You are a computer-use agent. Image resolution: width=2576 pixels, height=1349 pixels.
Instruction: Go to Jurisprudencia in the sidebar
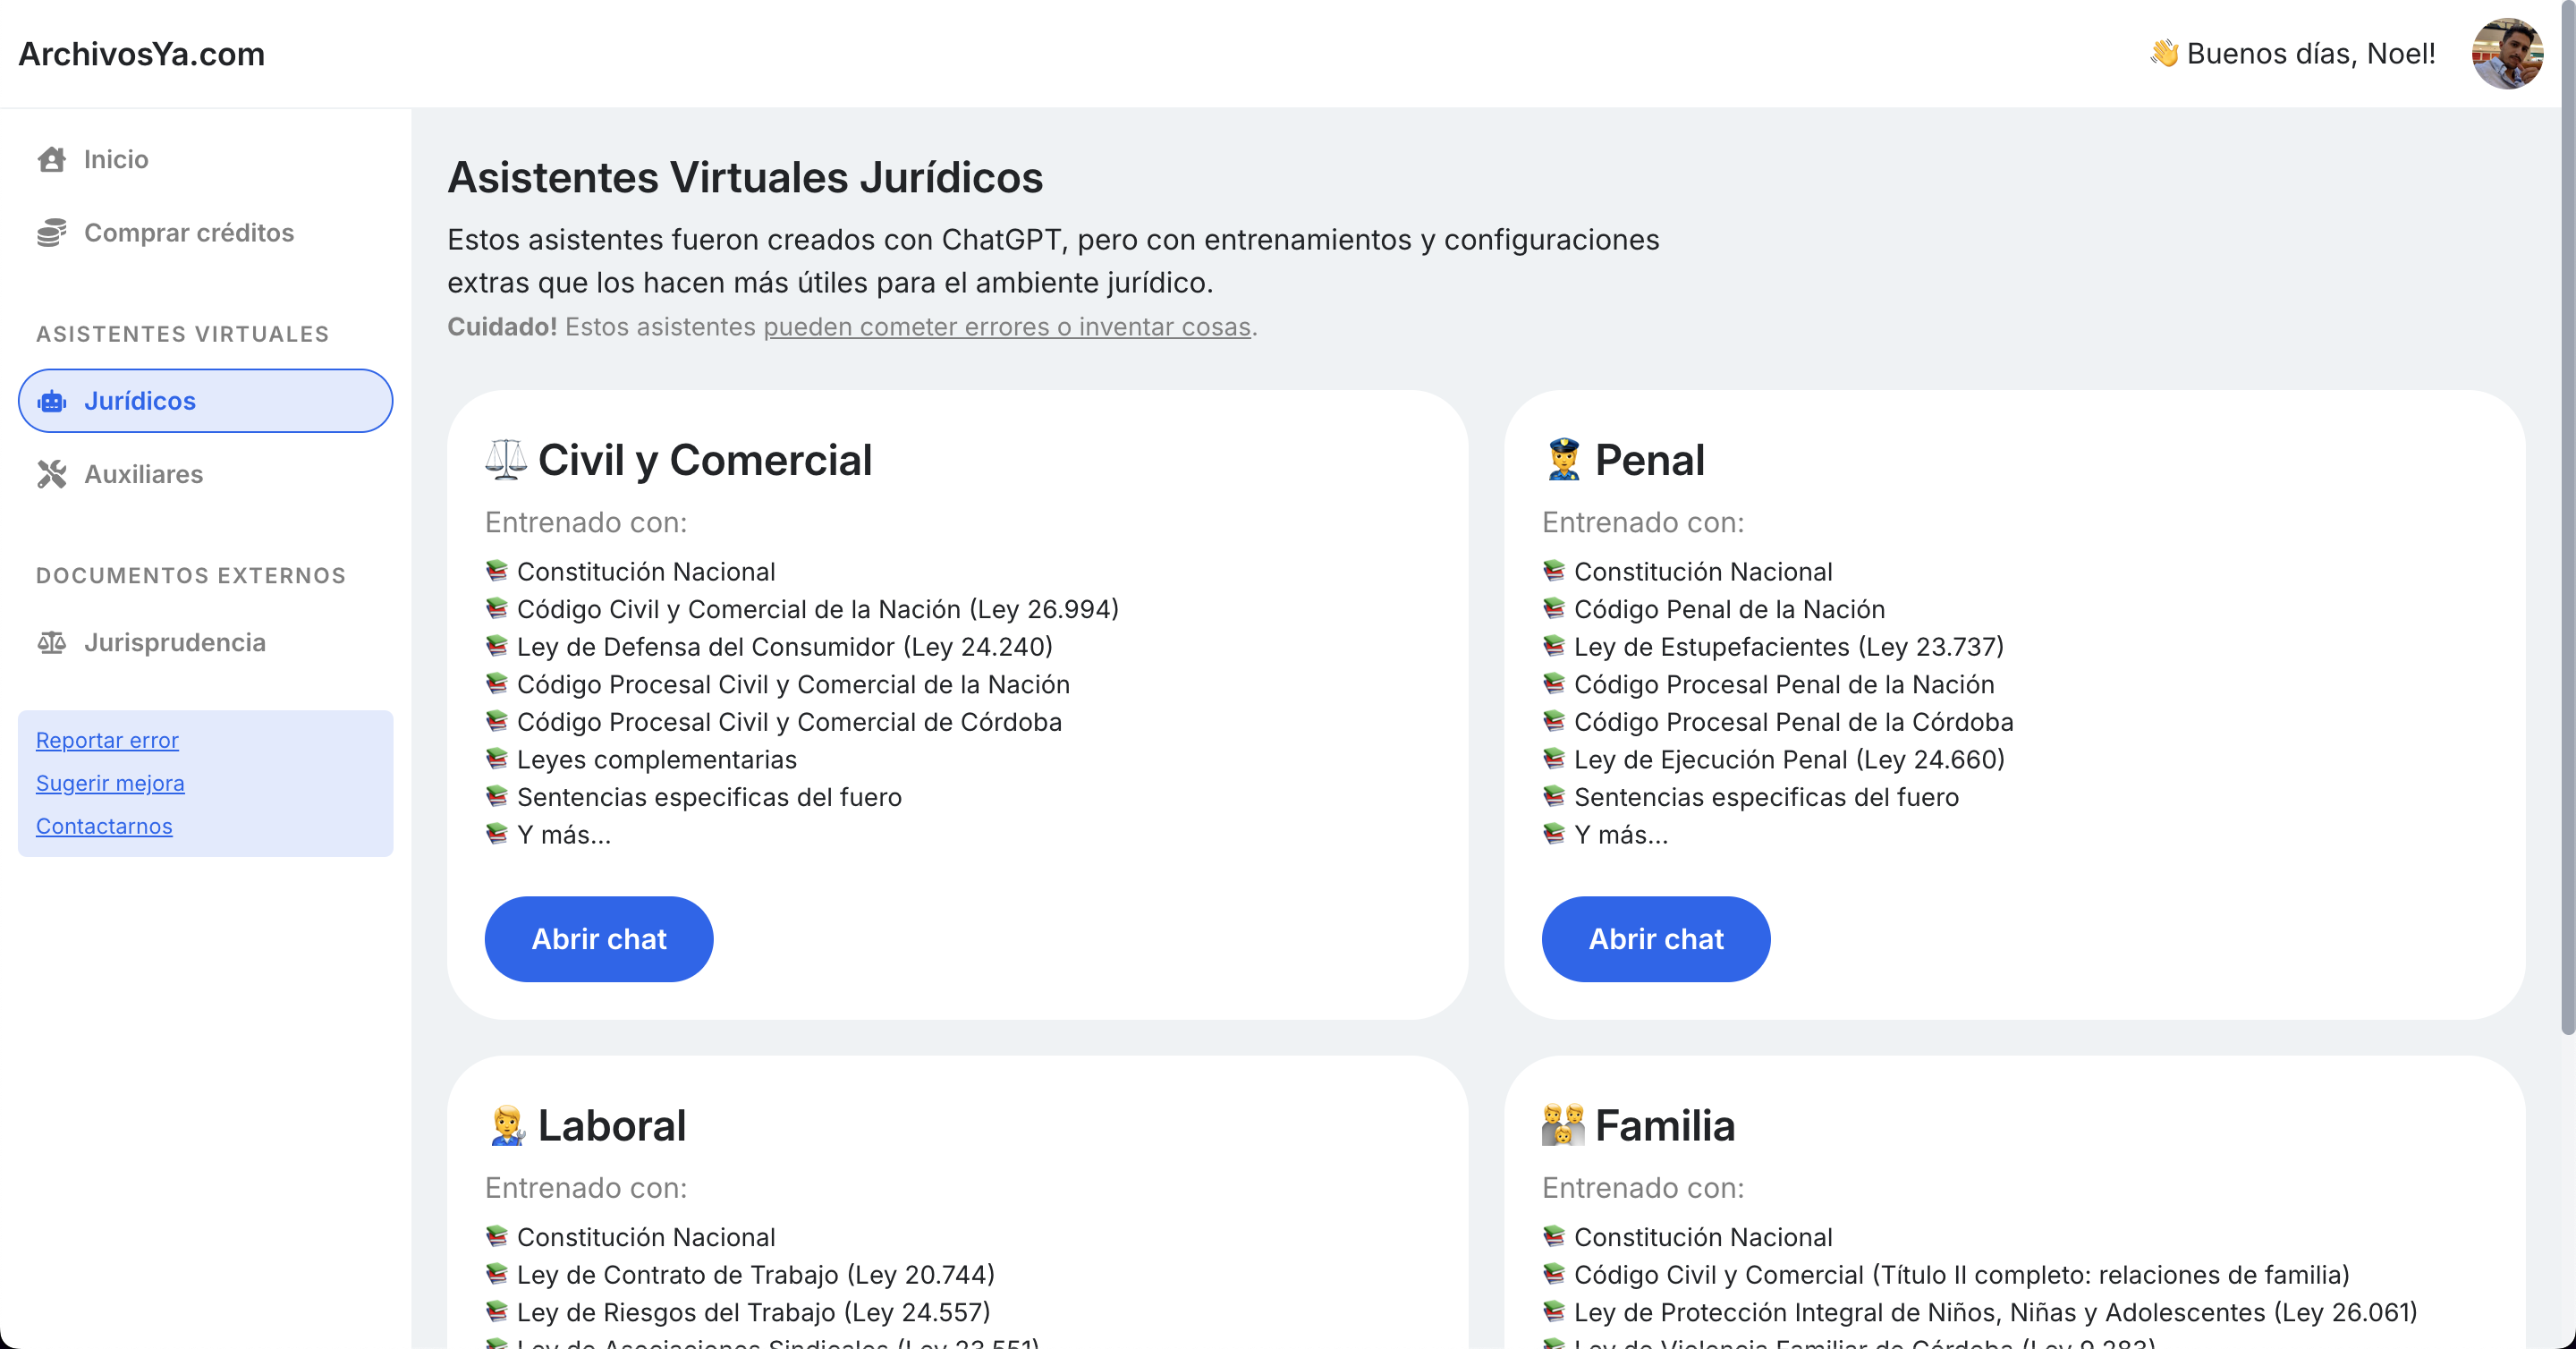coord(174,643)
